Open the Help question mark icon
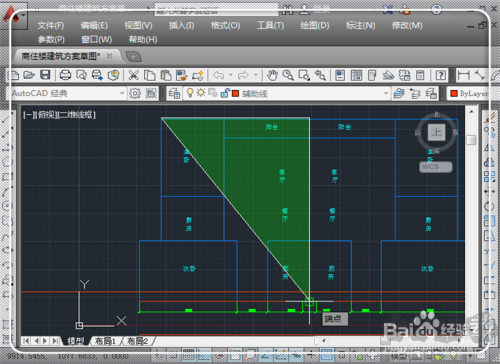This screenshot has height=364, width=500. pos(441,75)
